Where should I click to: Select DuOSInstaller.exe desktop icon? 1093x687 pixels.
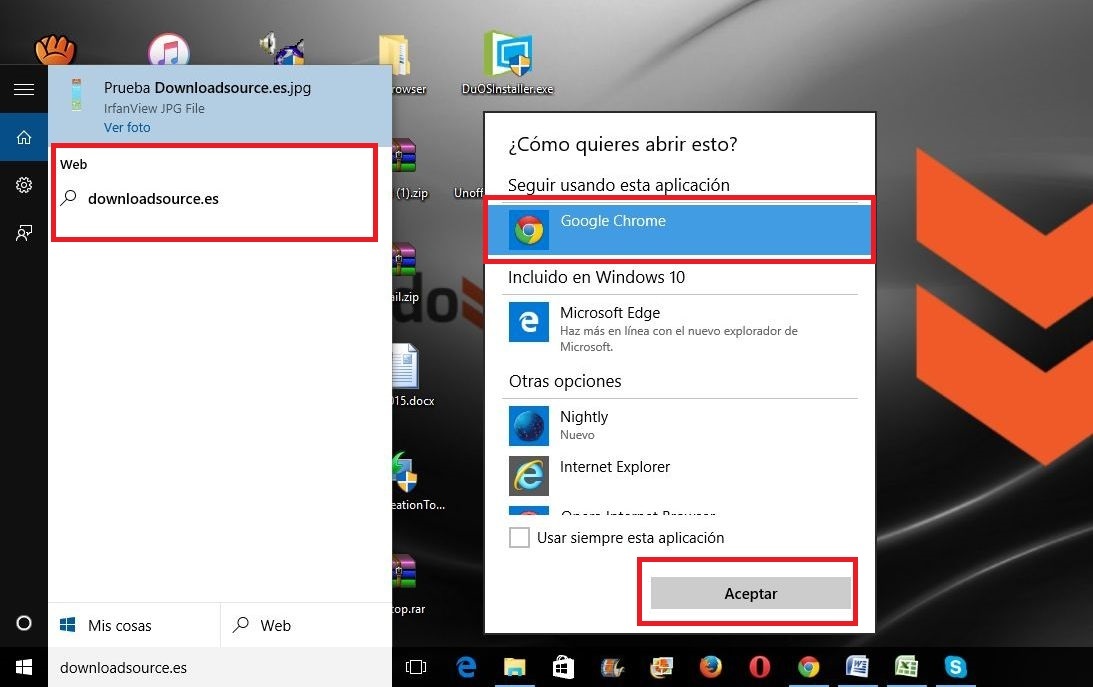click(507, 63)
